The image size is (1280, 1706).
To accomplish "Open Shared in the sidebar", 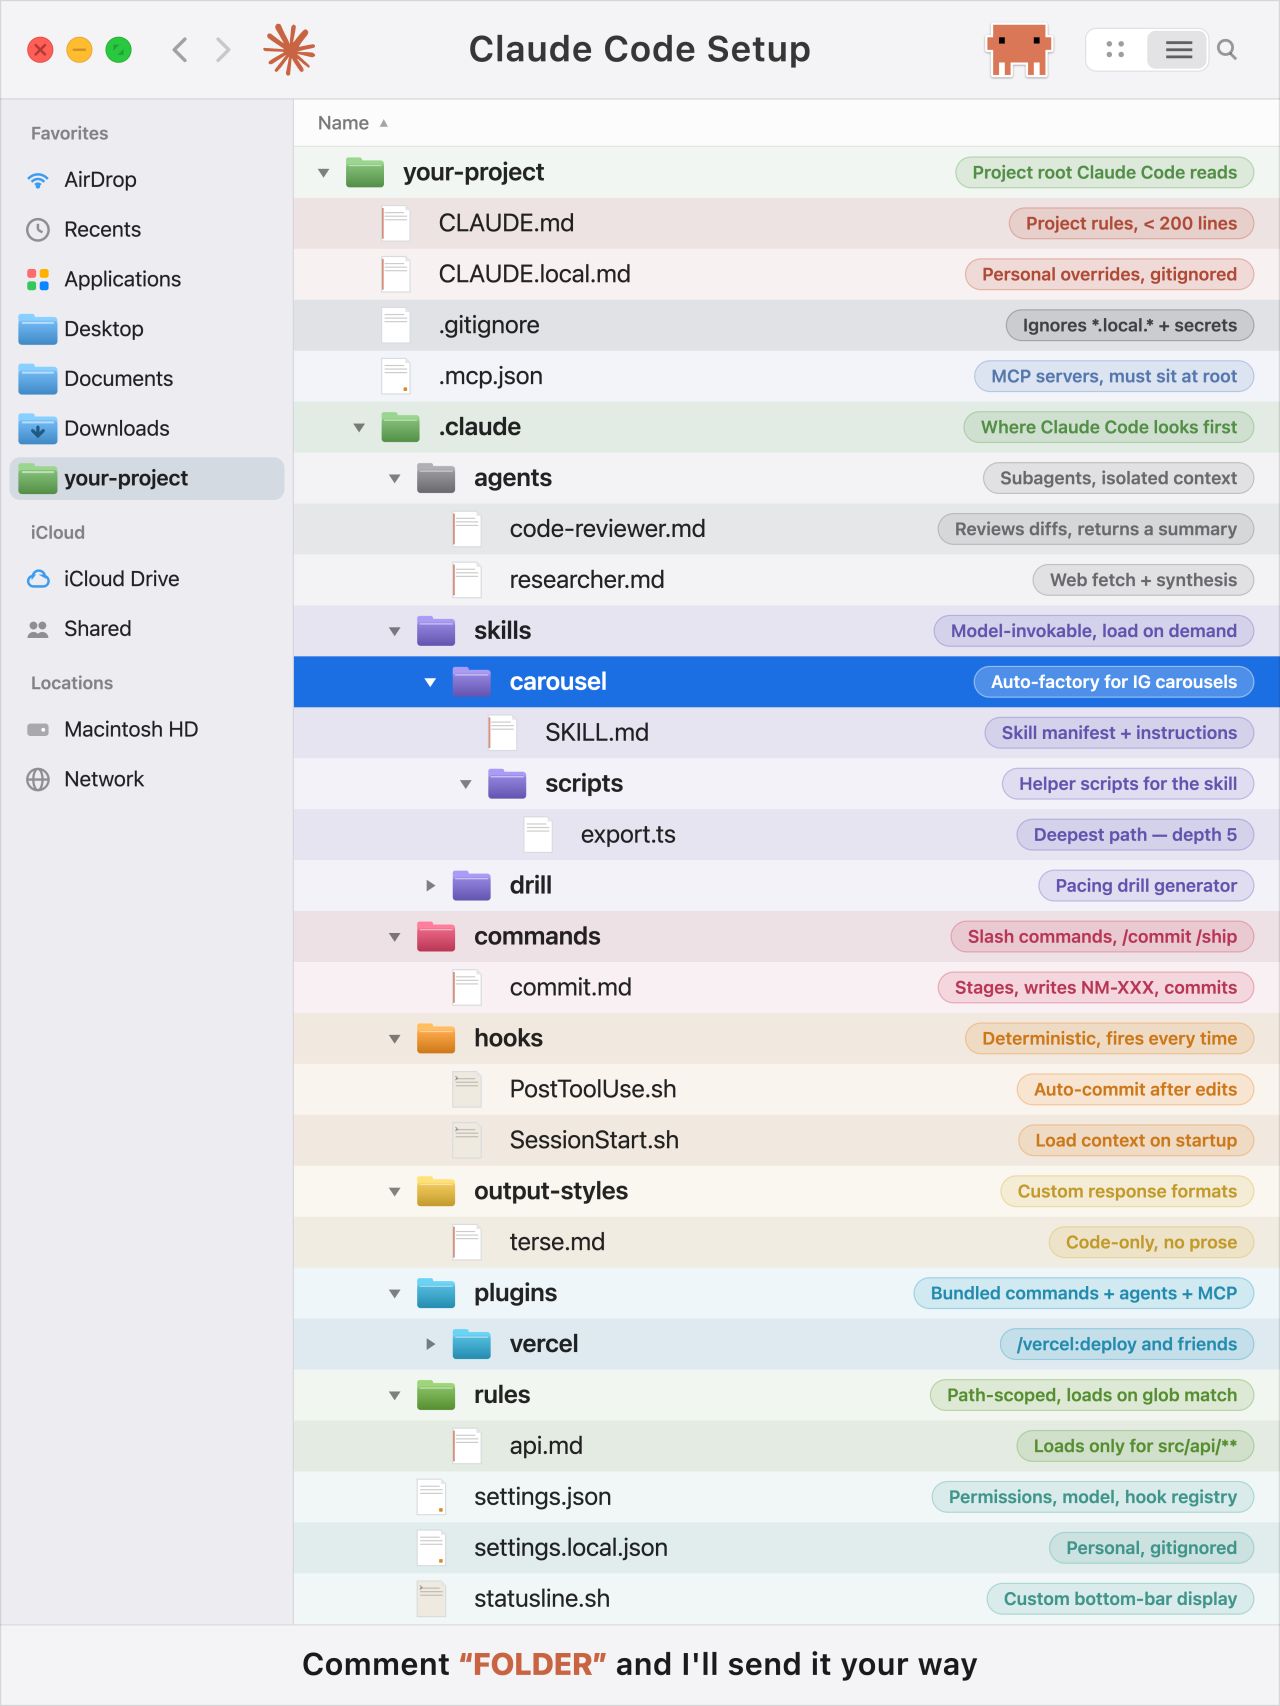I will (146, 629).
